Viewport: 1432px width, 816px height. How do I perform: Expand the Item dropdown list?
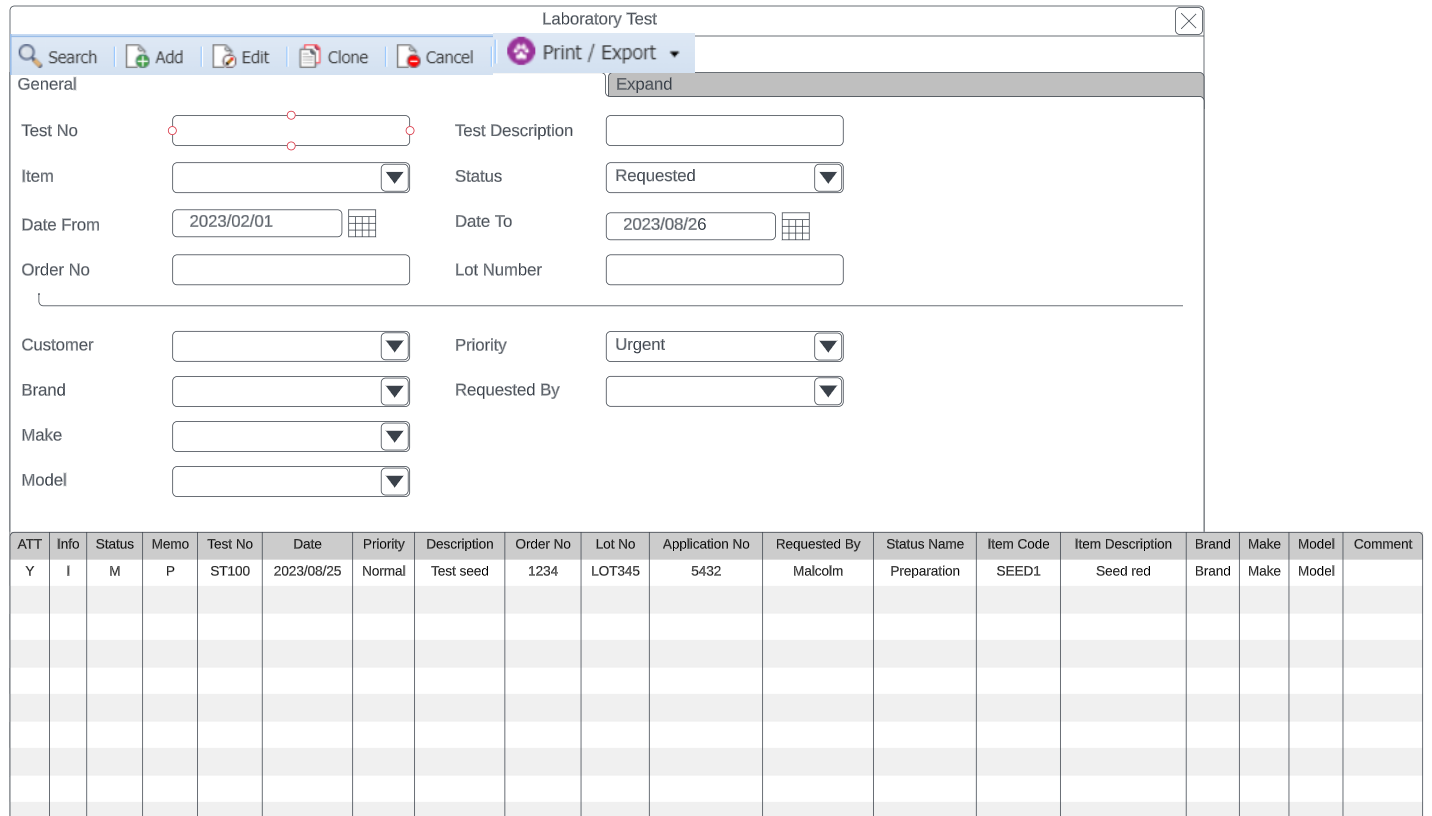pos(395,178)
